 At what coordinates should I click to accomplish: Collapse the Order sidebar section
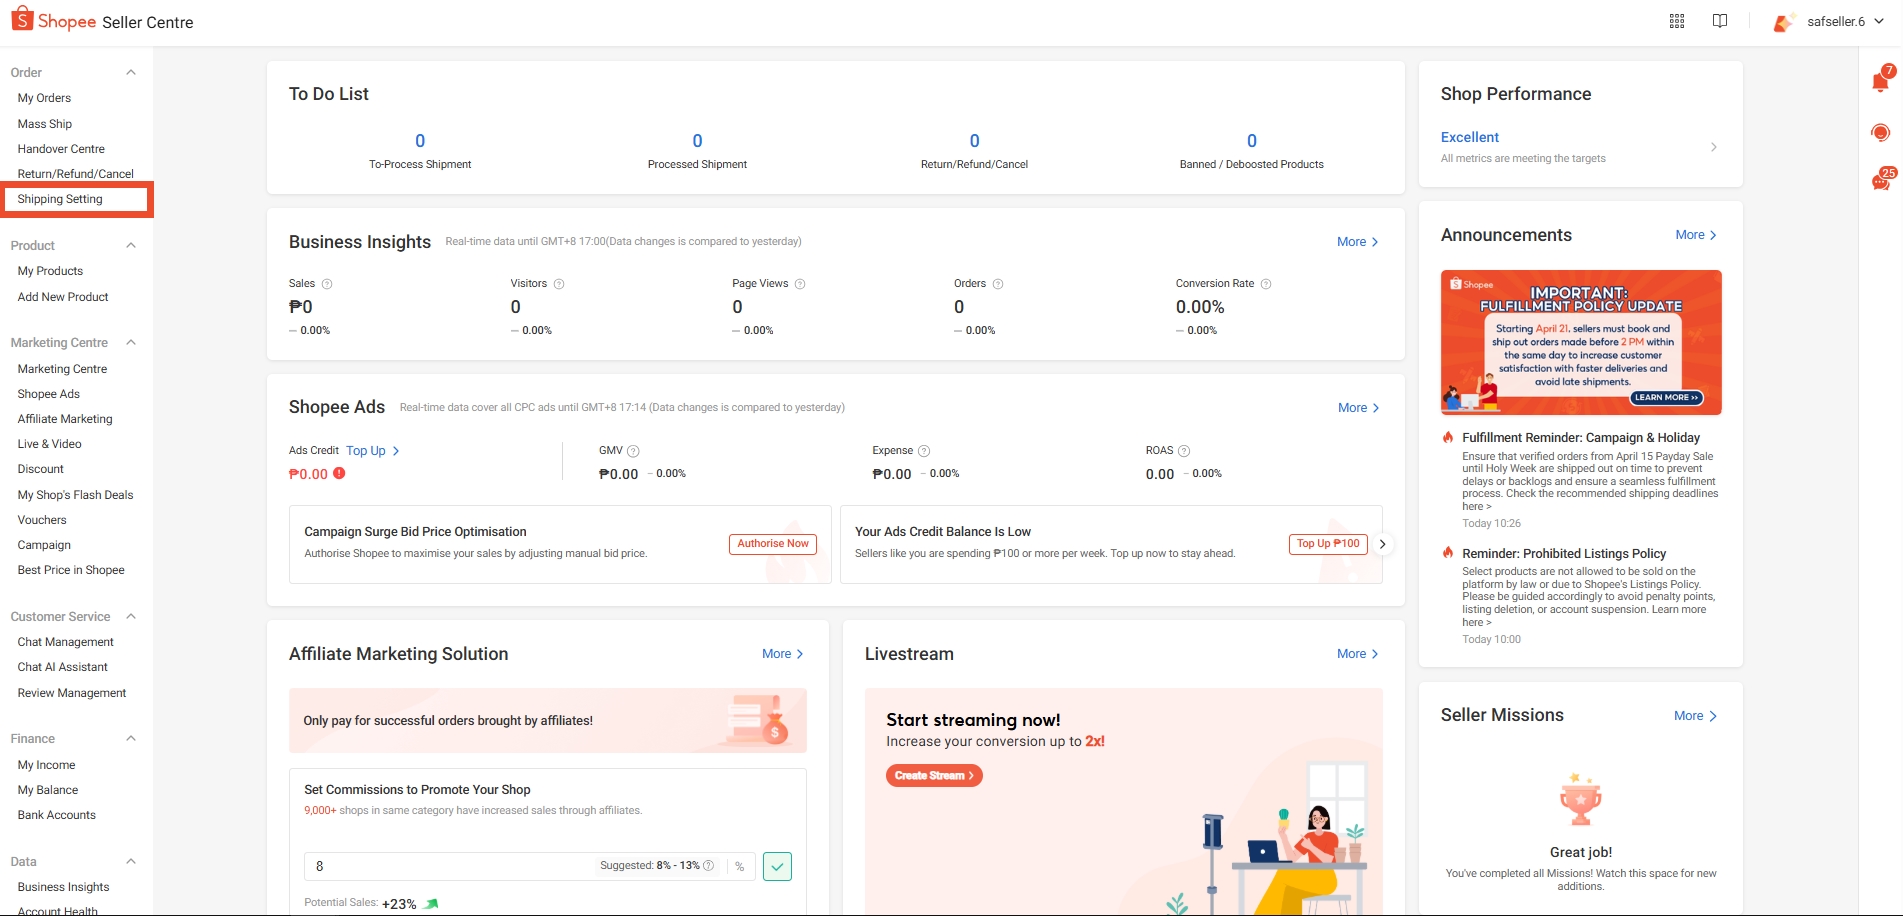(x=131, y=72)
